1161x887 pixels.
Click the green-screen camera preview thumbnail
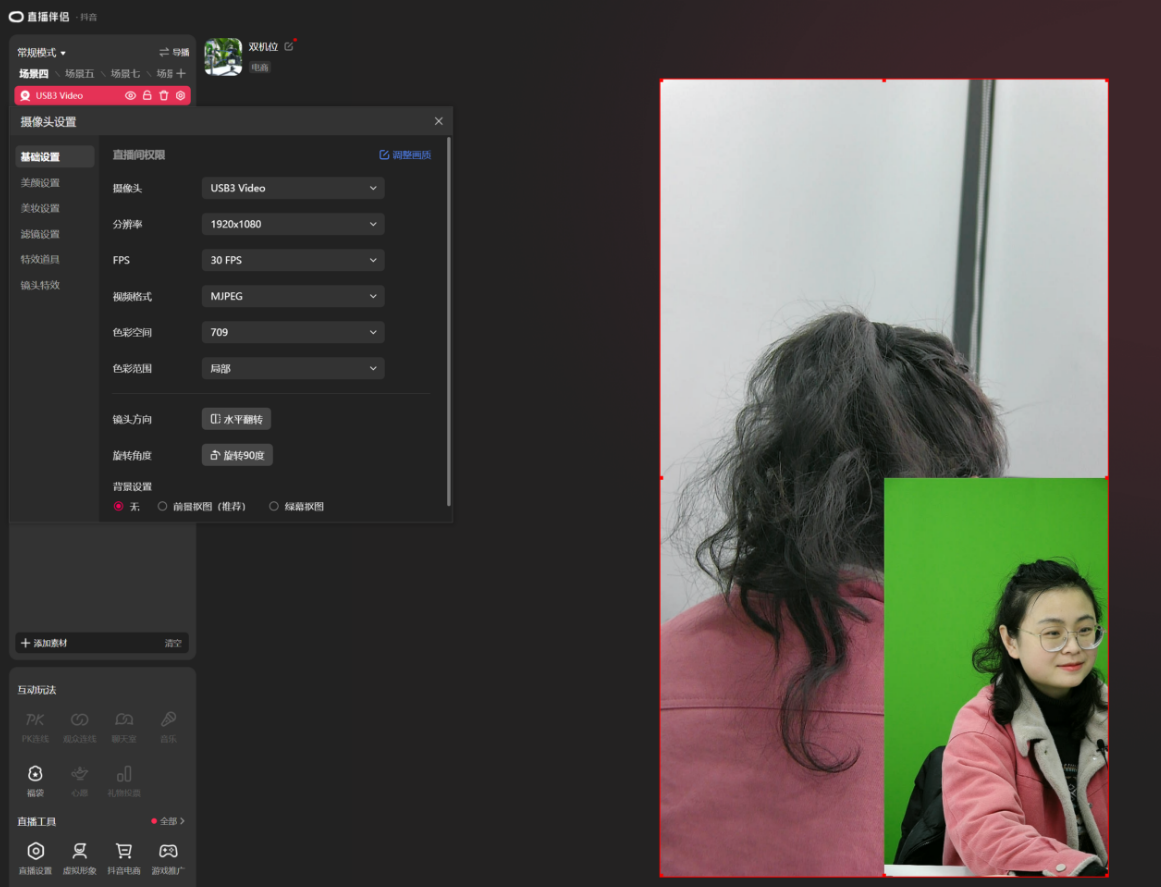click(x=996, y=677)
